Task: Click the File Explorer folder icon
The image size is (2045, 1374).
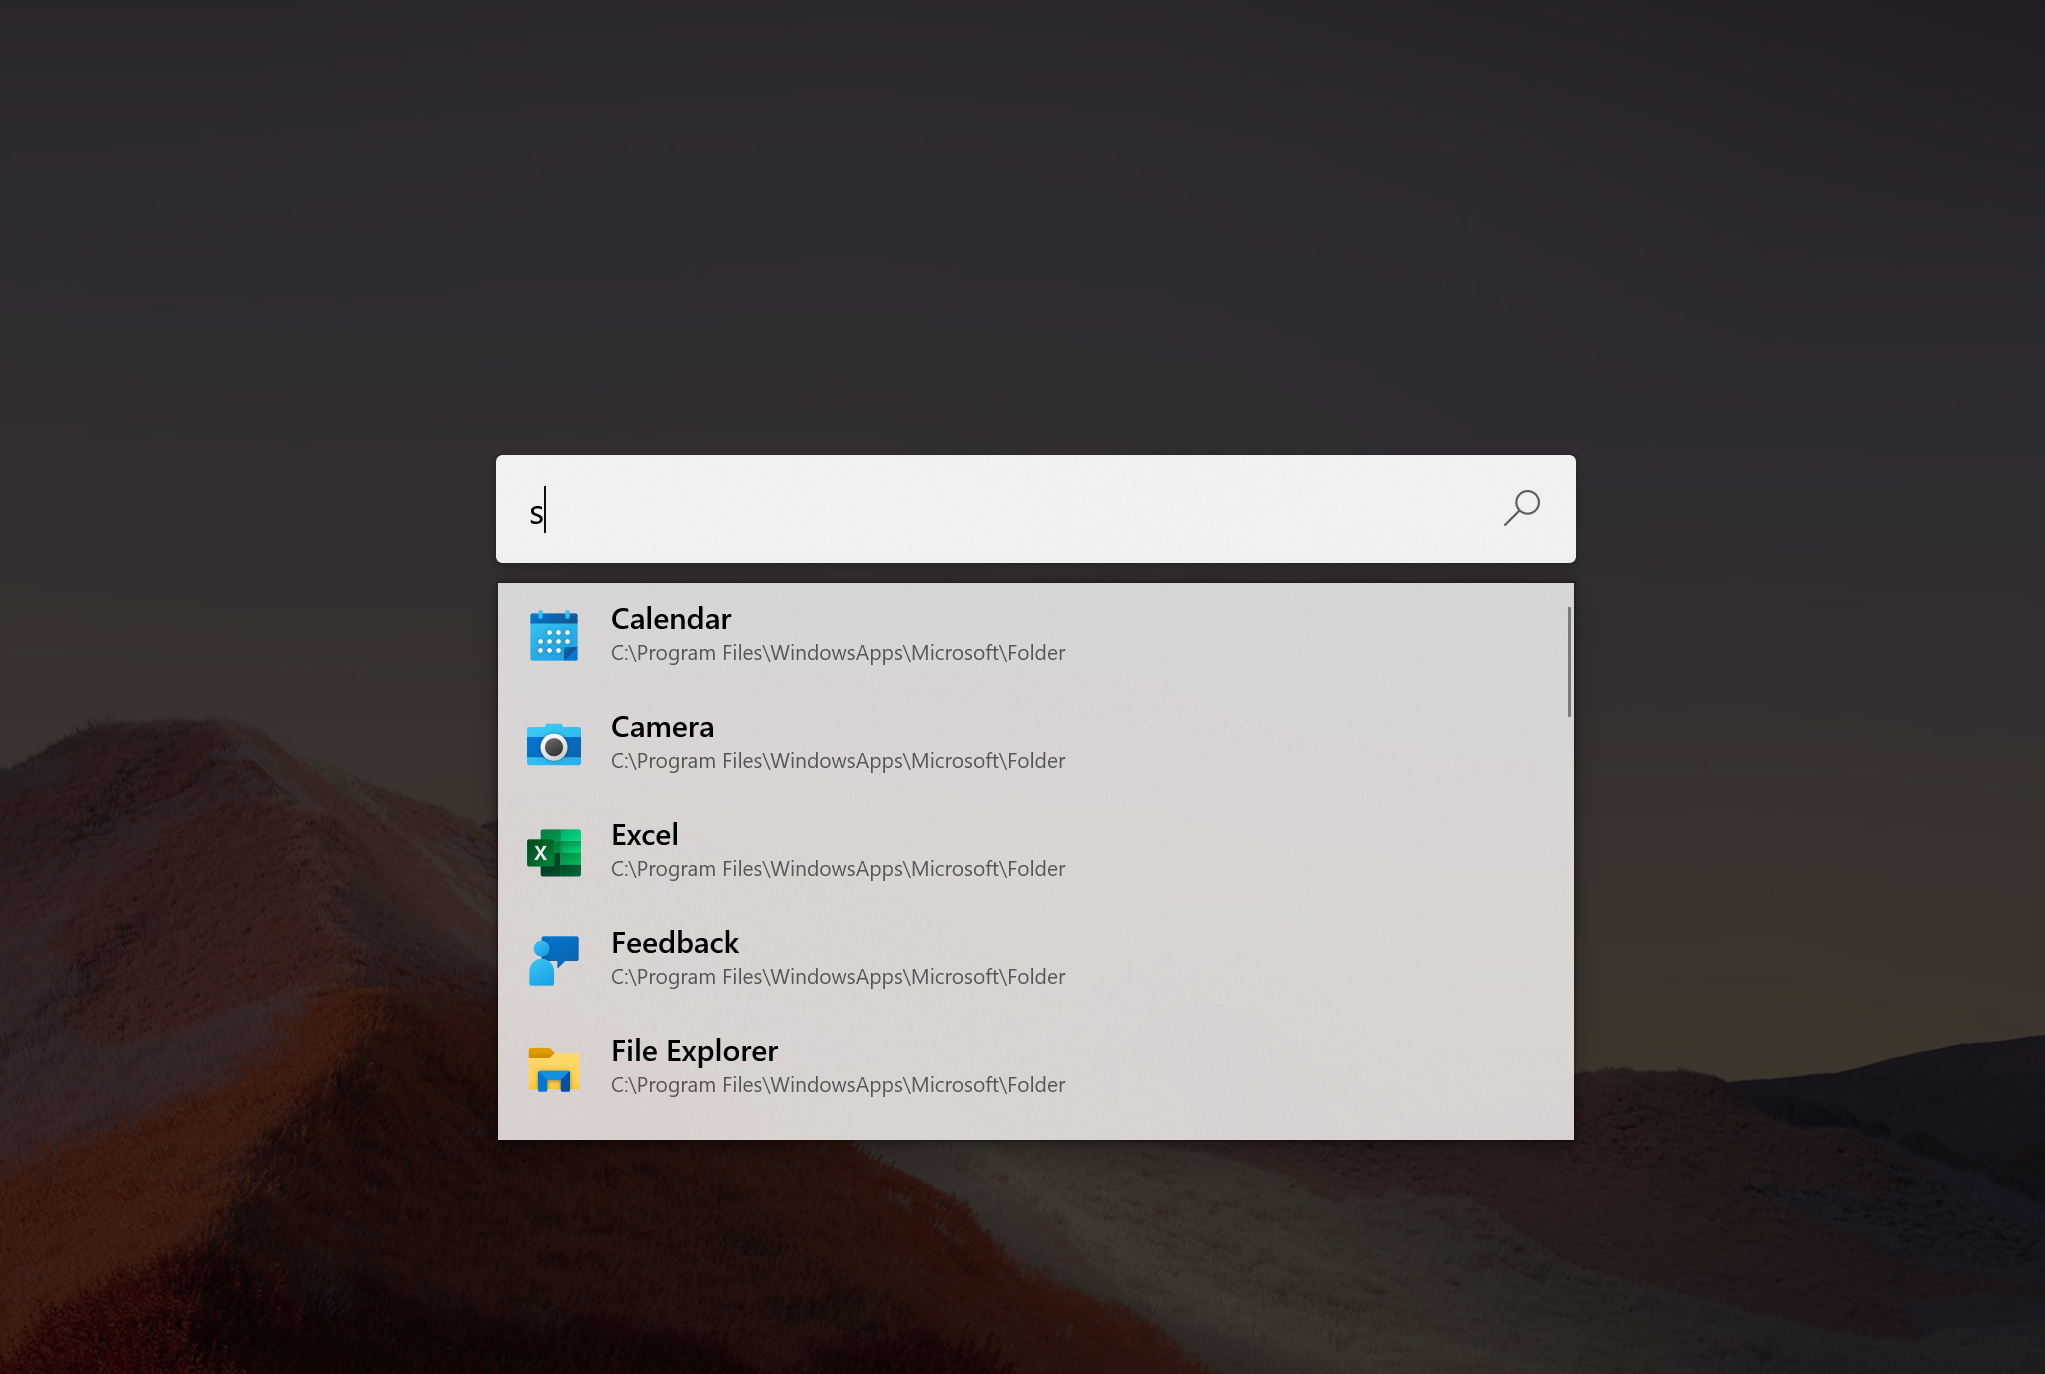Action: (x=554, y=1068)
